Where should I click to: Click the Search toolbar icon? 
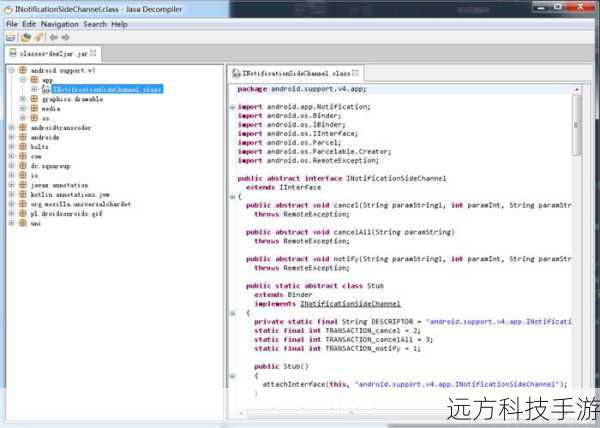point(39,37)
